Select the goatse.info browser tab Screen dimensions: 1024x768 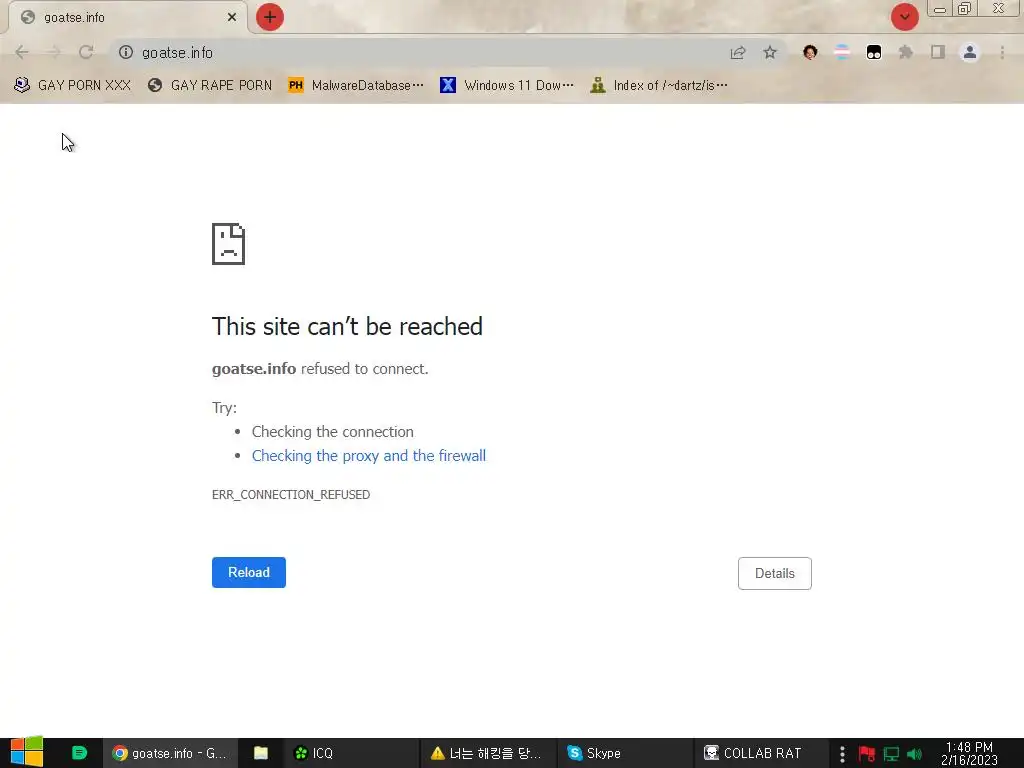(127, 18)
